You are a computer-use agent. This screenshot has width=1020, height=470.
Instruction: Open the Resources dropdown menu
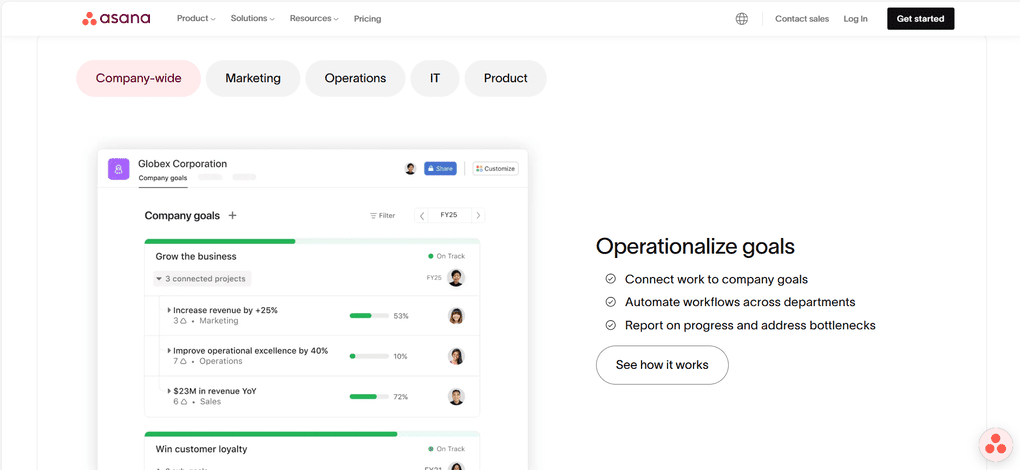click(314, 19)
